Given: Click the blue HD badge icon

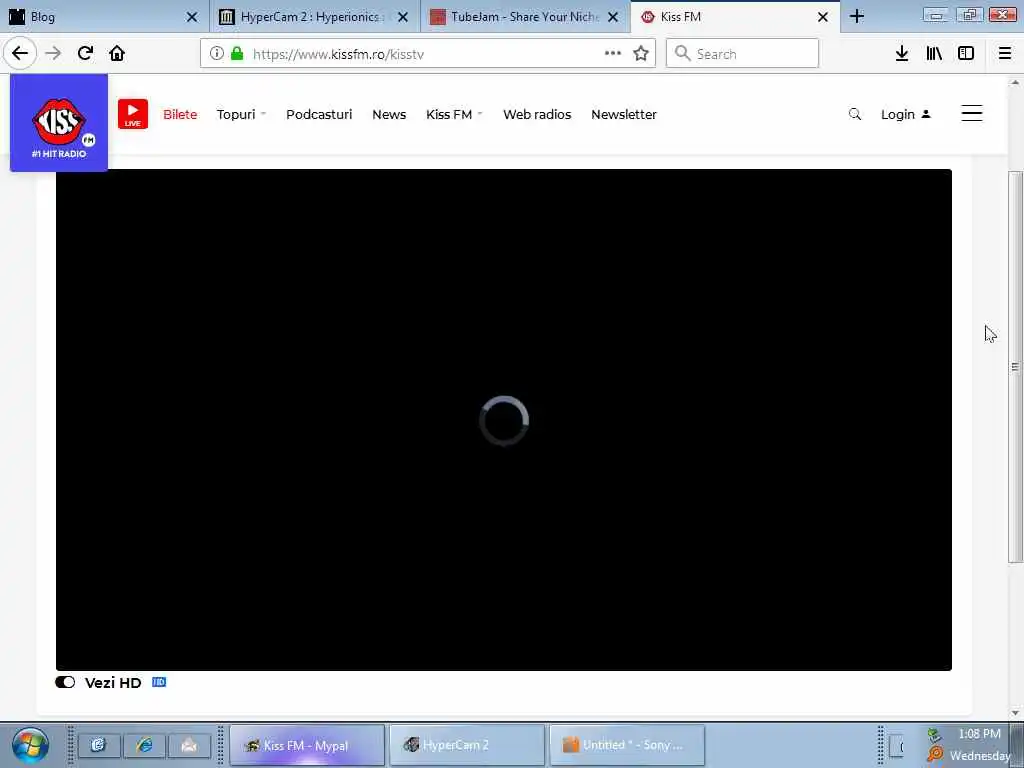Looking at the screenshot, I should pyautogui.click(x=159, y=682).
